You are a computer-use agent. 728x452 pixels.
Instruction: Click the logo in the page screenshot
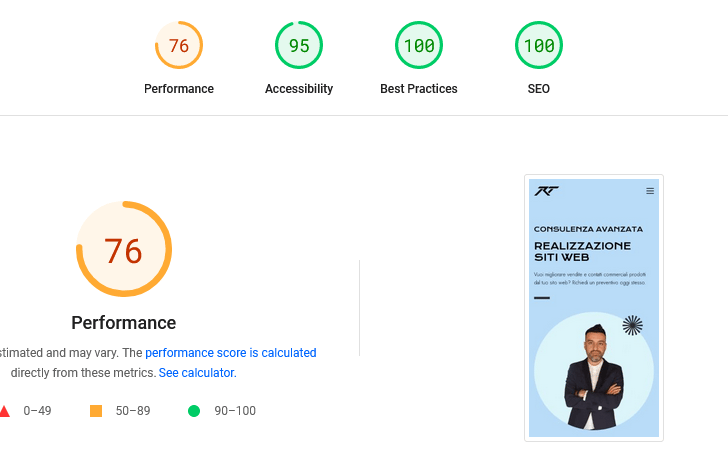click(x=546, y=191)
